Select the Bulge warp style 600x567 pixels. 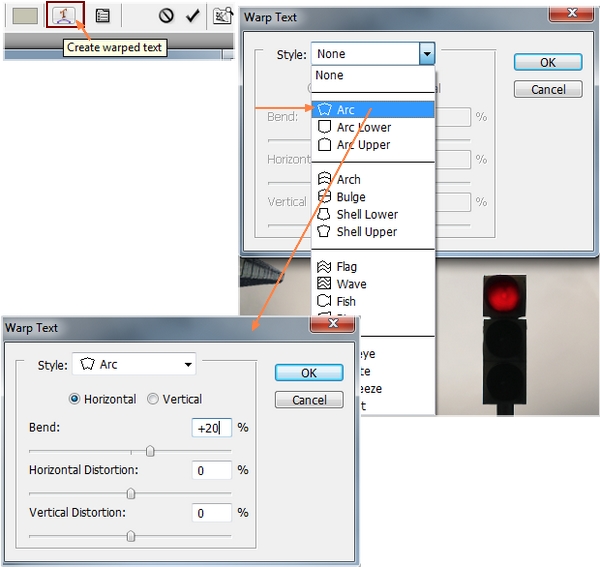(x=373, y=197)
